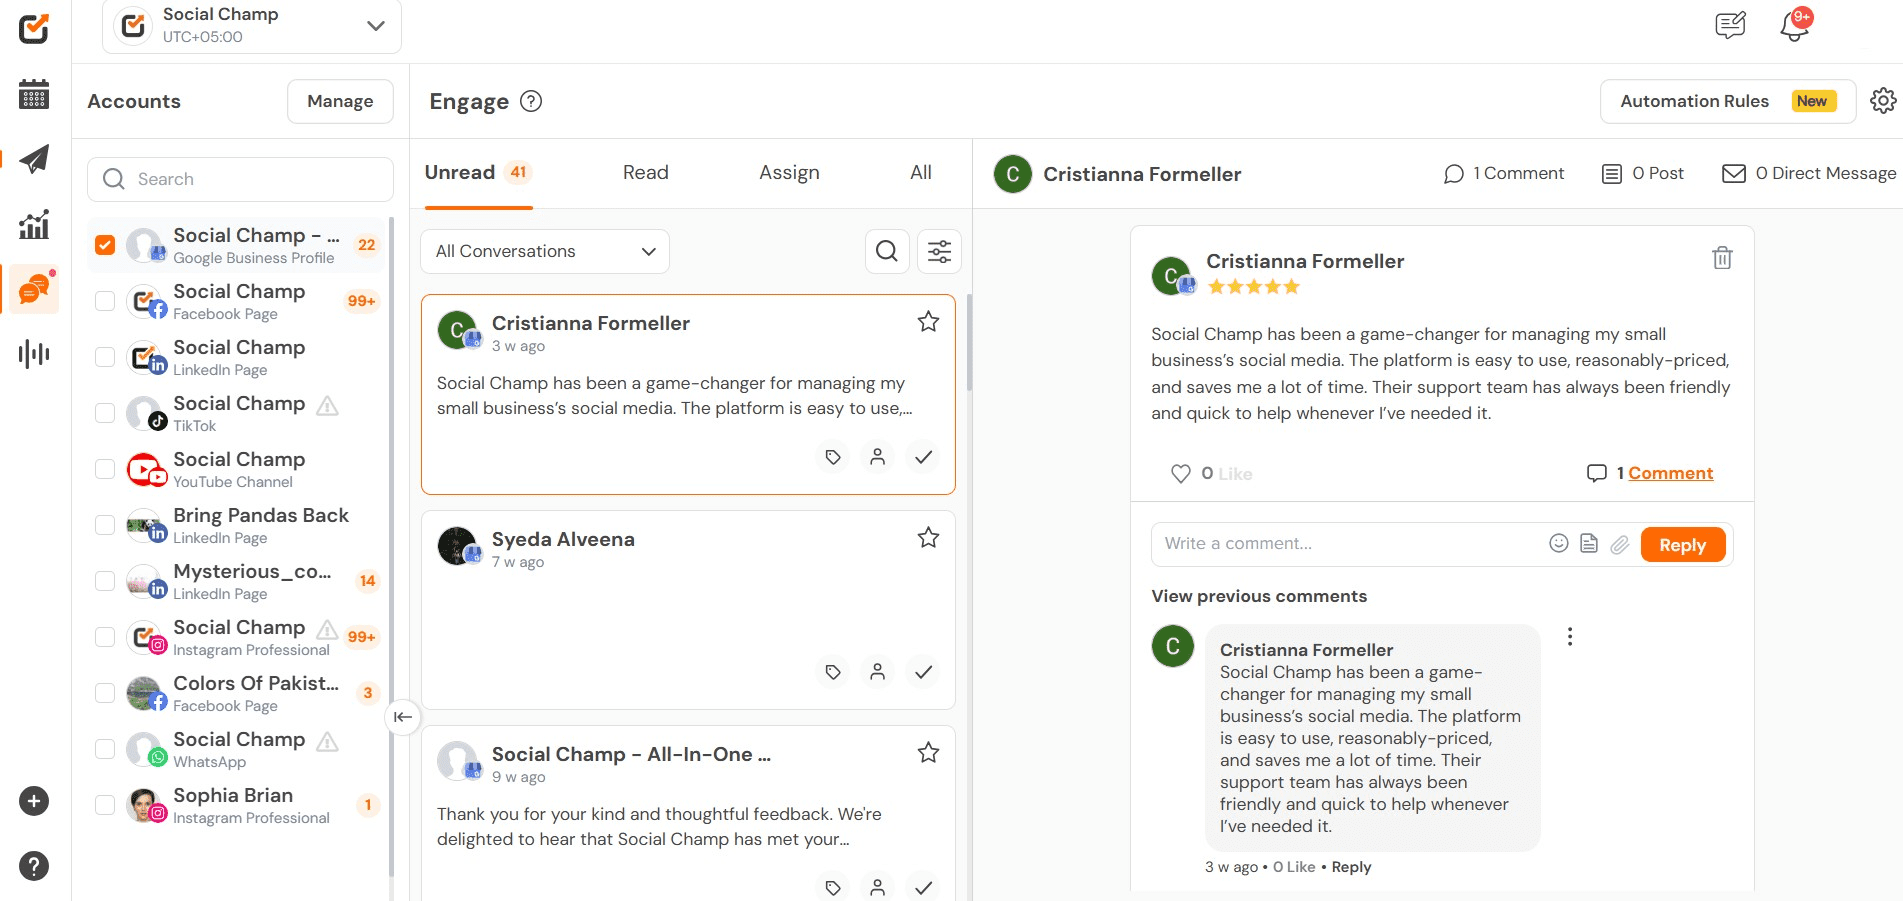
Task: Open the Analytics section in the sidebar
Action: coord(33,225)
